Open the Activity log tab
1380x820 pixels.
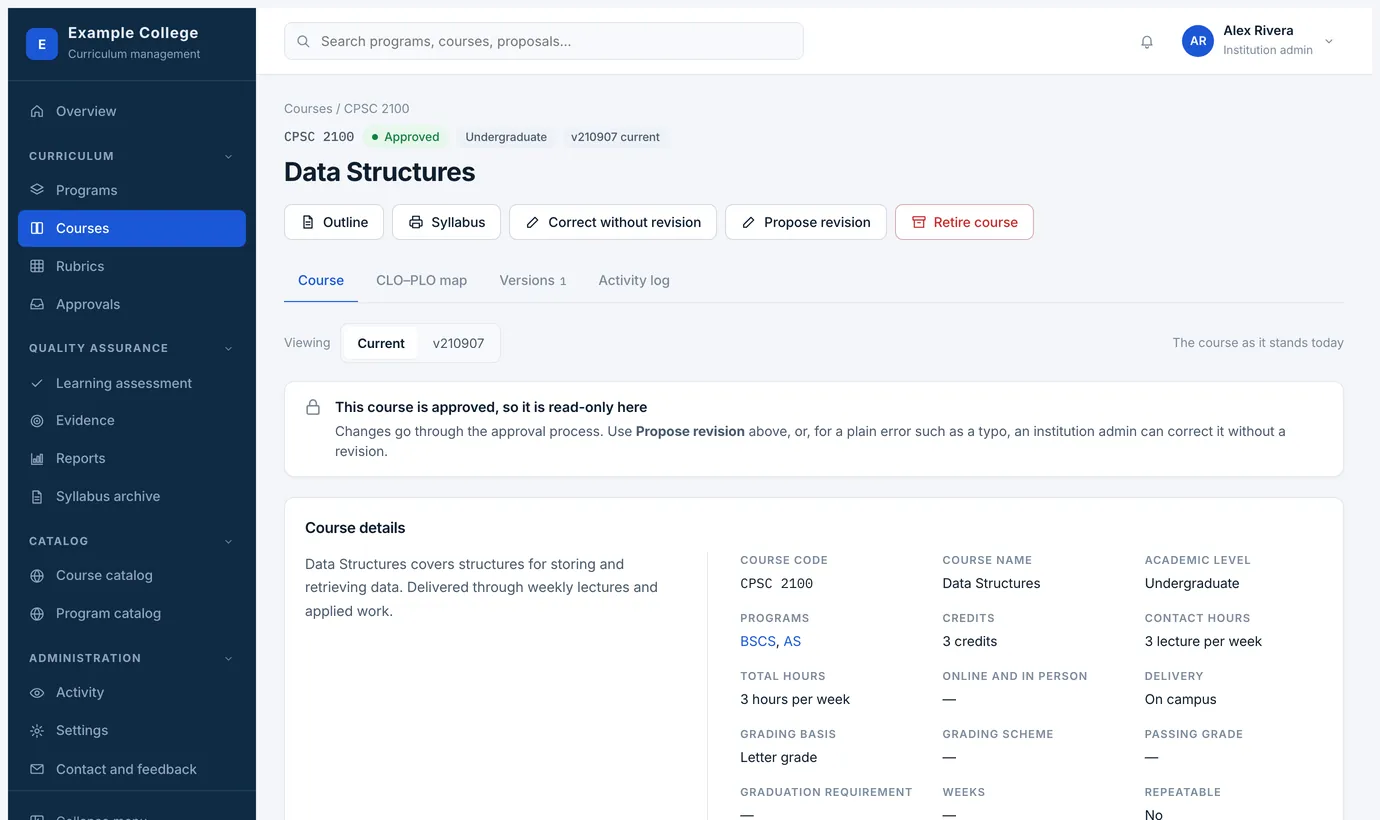pyautogui.click(x=634, y=280)
